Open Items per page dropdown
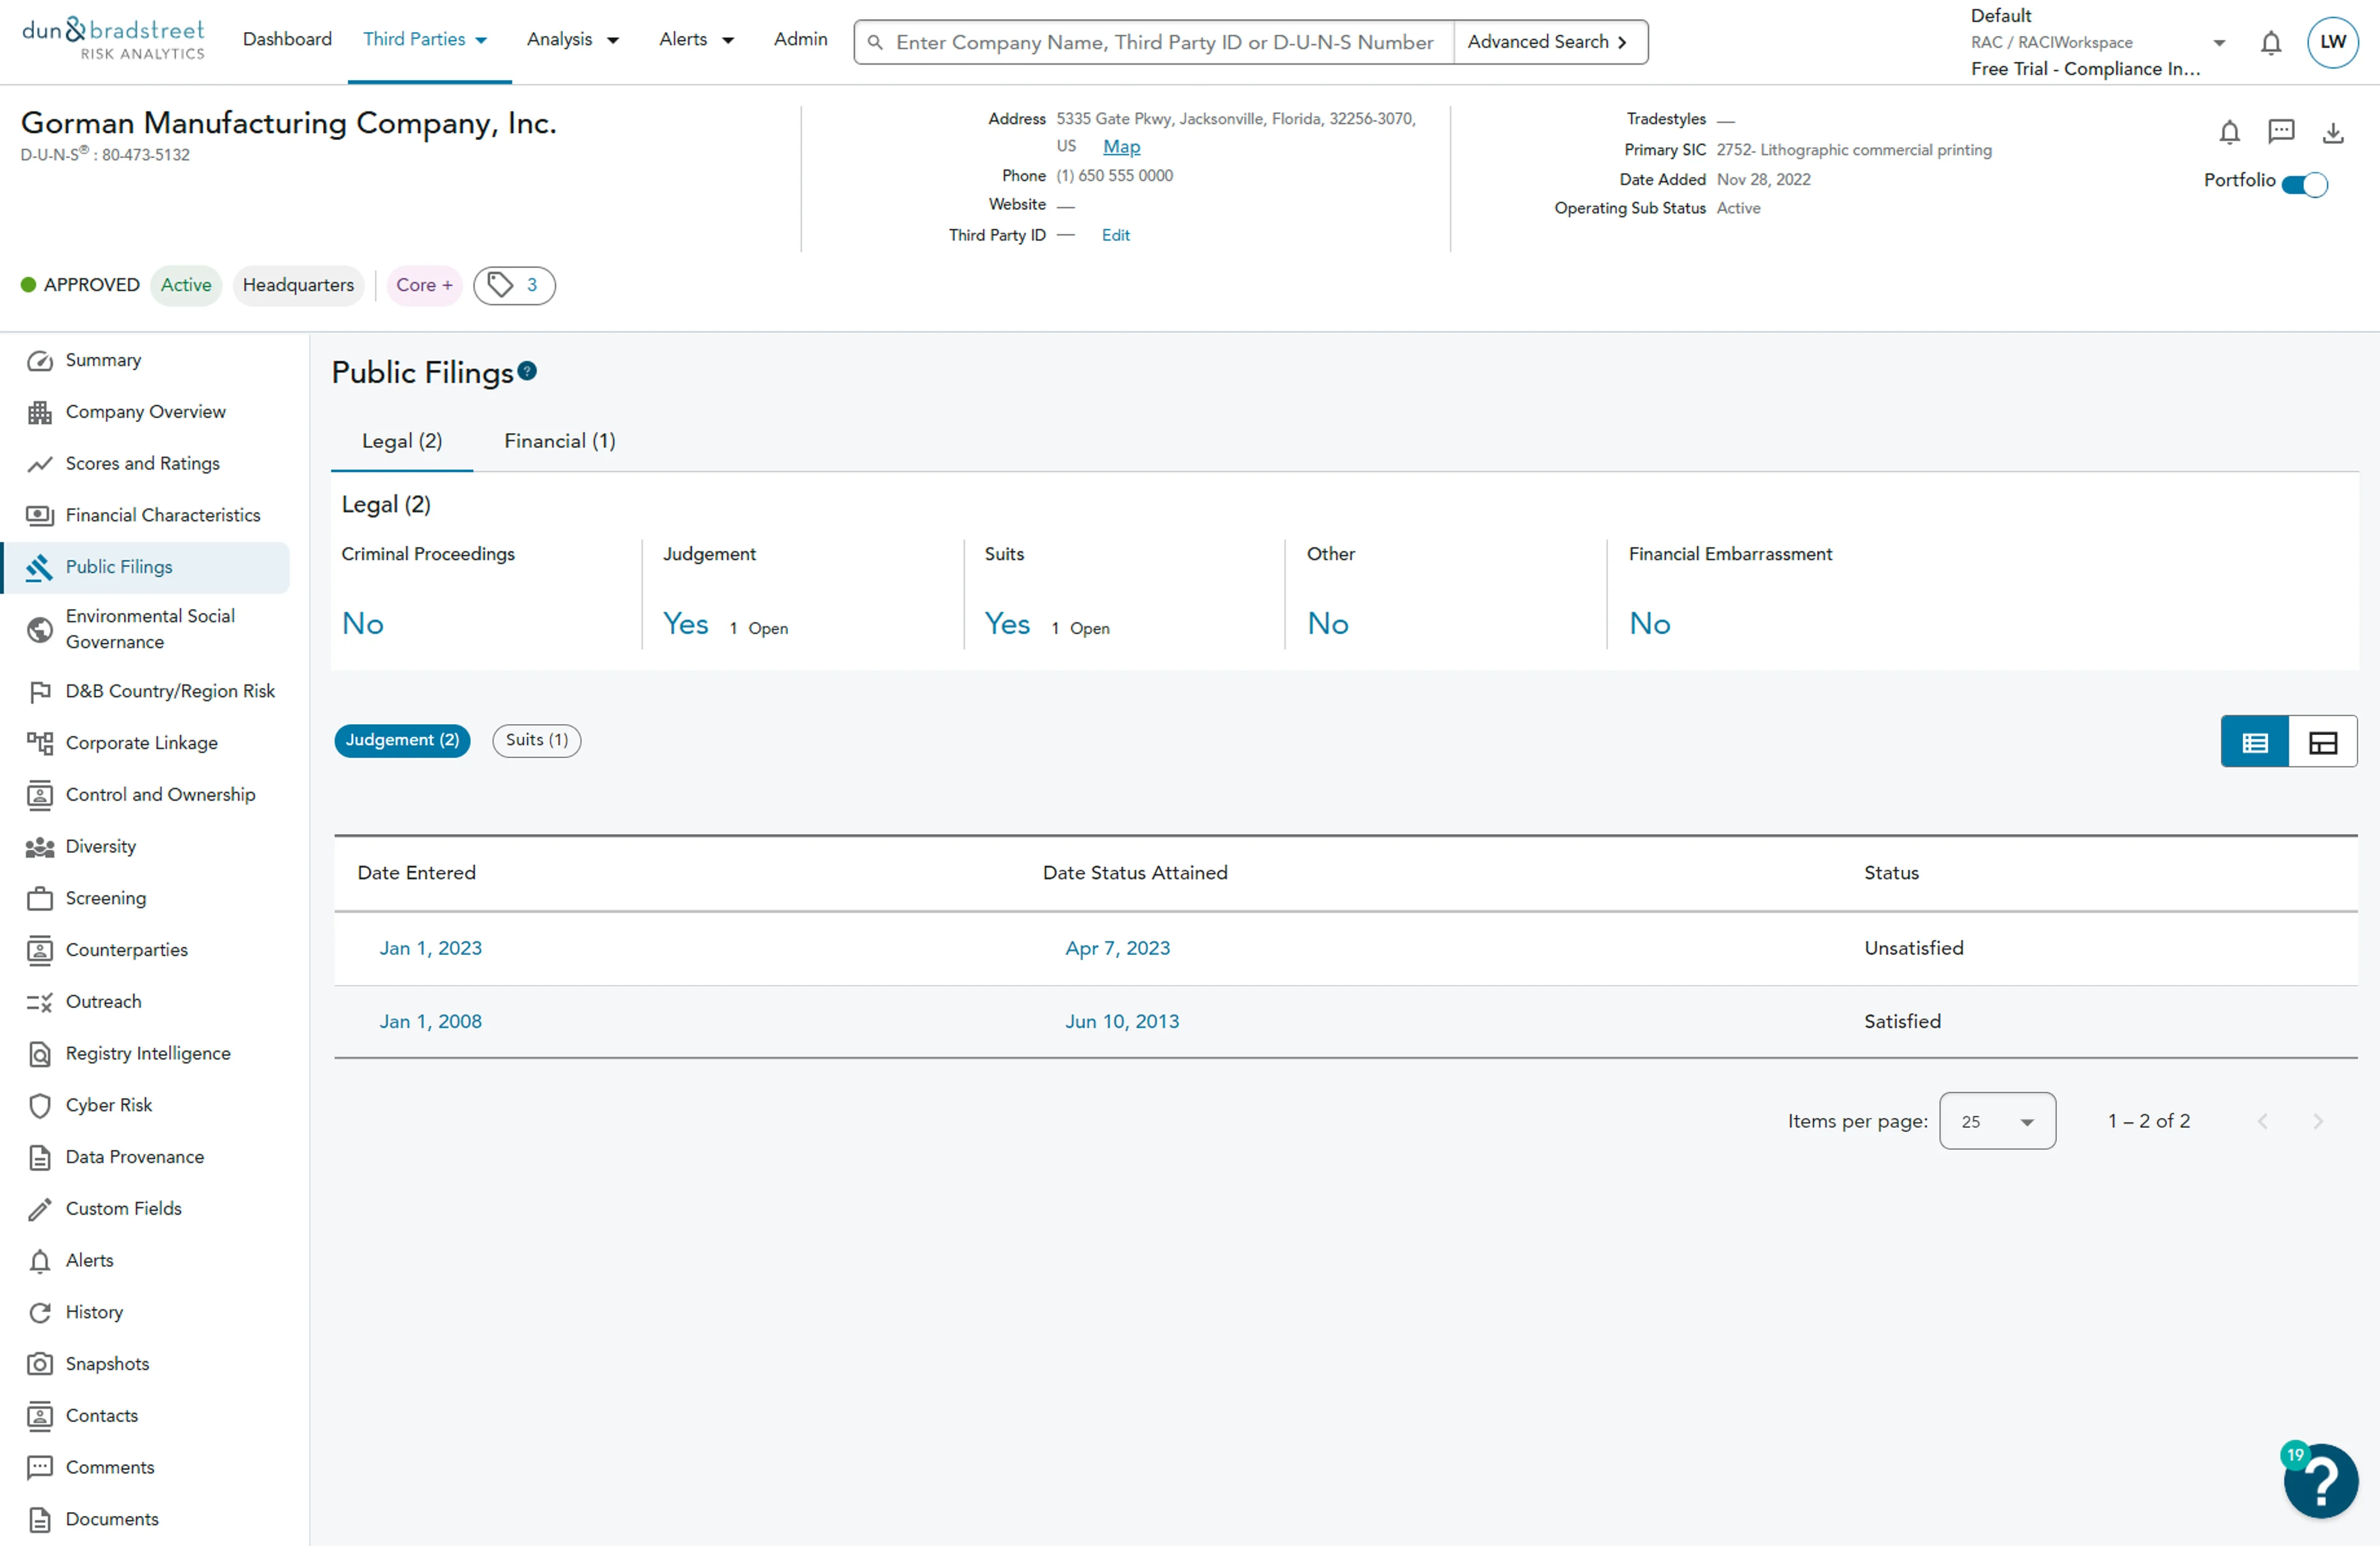Screen dimensions: 2380x1546 [x=1997, y=1121]
